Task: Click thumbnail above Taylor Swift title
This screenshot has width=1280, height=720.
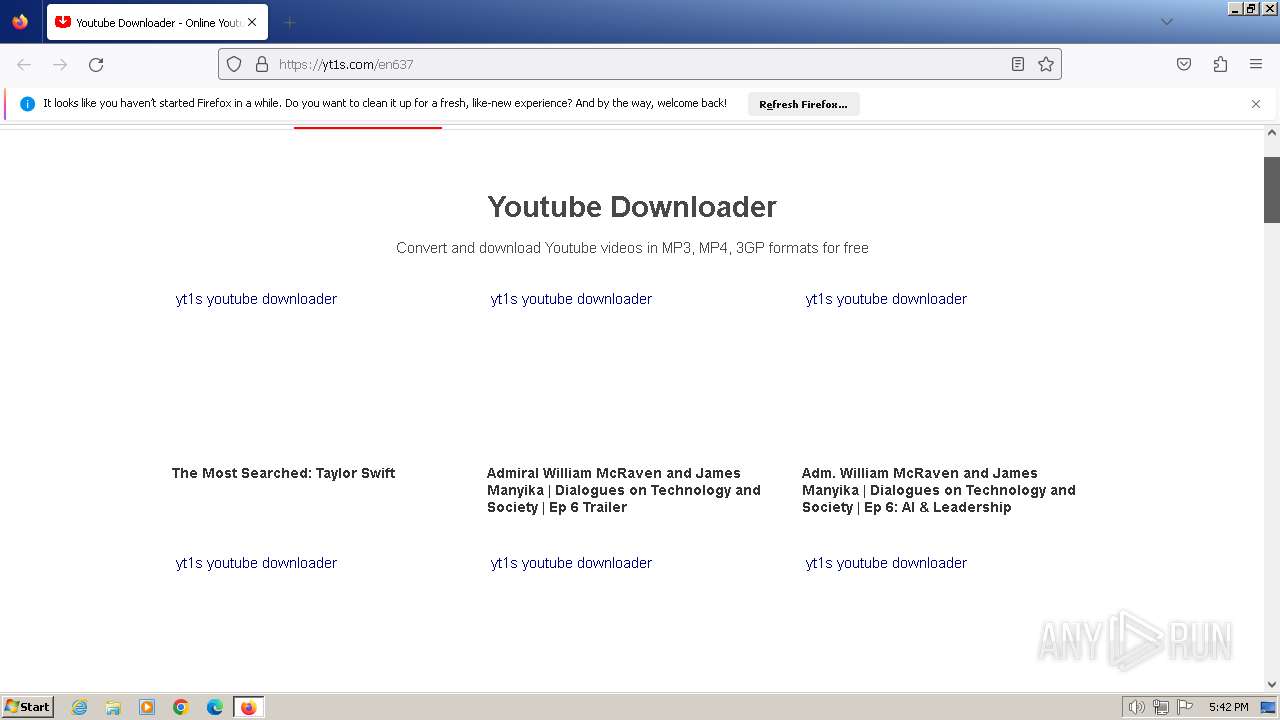Action: pyautogui.click(x=256, y=299)
